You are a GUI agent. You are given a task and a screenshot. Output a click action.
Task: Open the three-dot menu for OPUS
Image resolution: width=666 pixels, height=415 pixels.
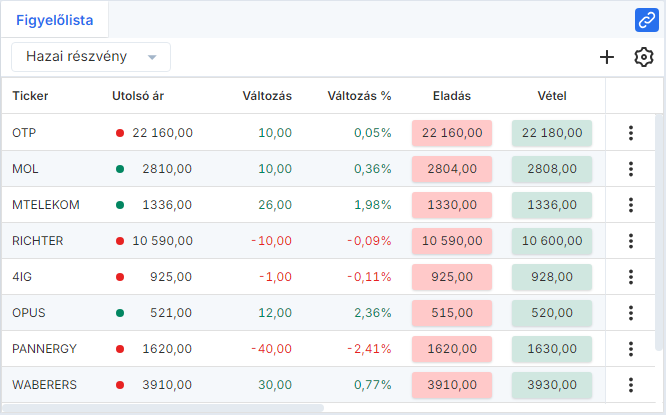[631, 313]
